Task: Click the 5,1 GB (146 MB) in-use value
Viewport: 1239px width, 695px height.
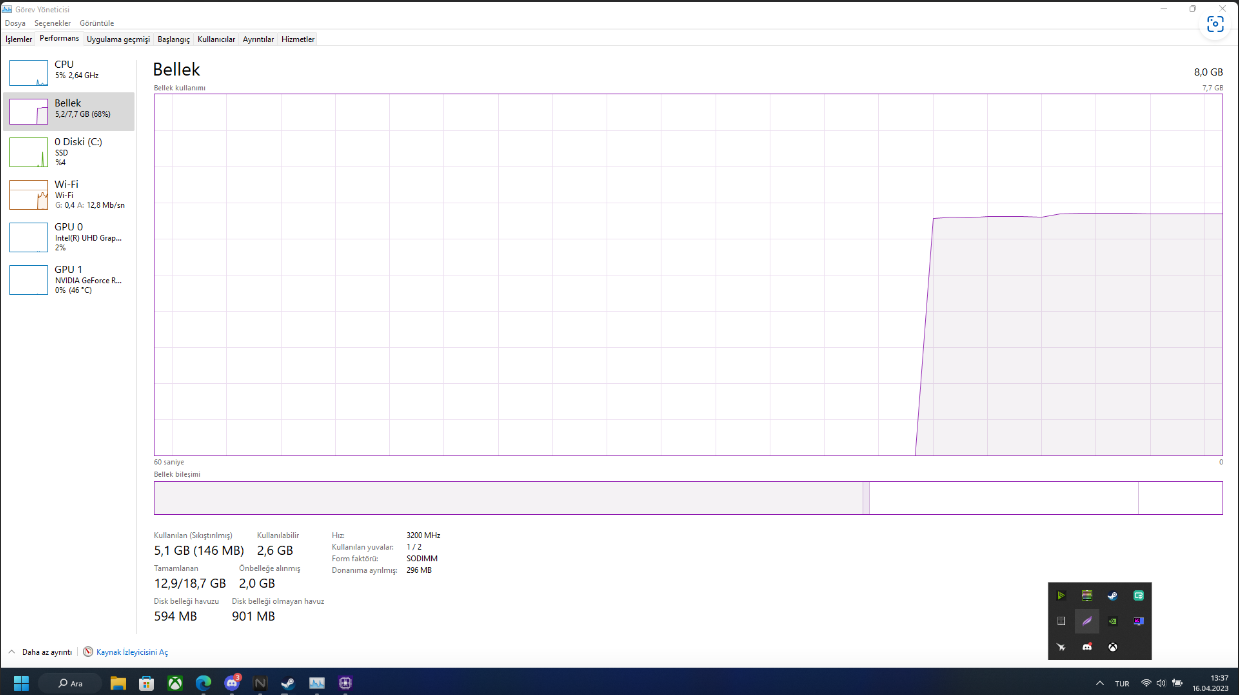Action: click(199, 550)
